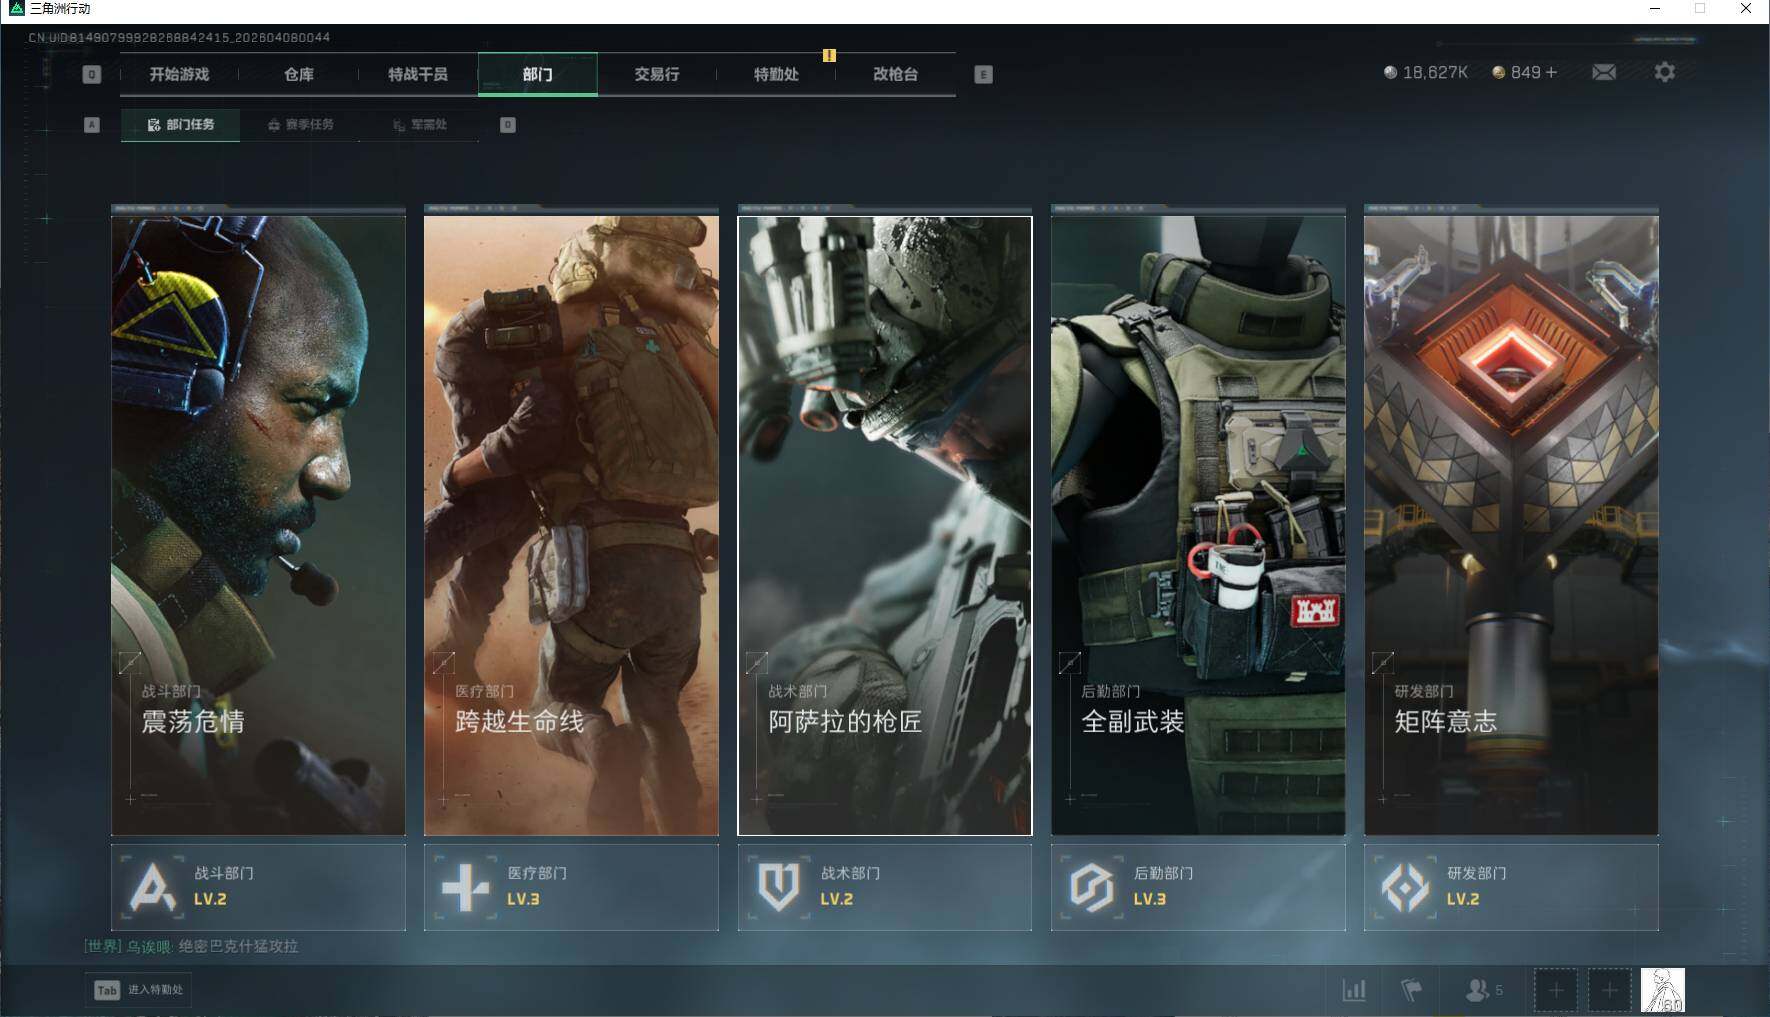This screenshot has height=1017, width=1770.
Task: Click the Q key previous-tab icon
Action: tap(91, 74)
